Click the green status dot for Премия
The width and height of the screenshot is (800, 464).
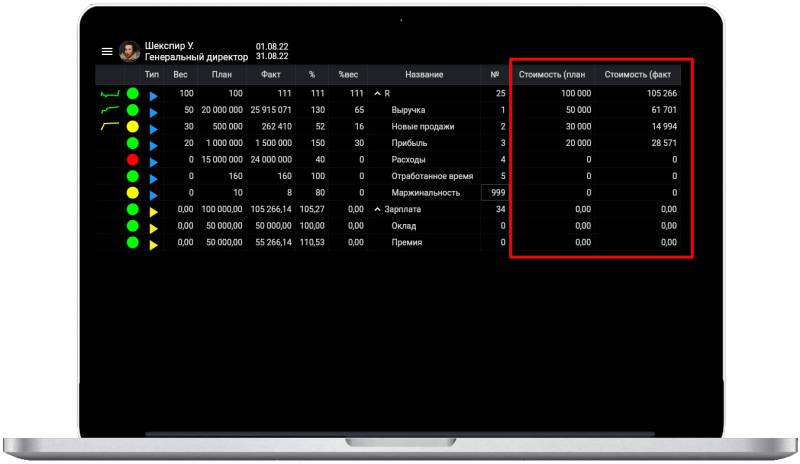(x=133, y=242)
